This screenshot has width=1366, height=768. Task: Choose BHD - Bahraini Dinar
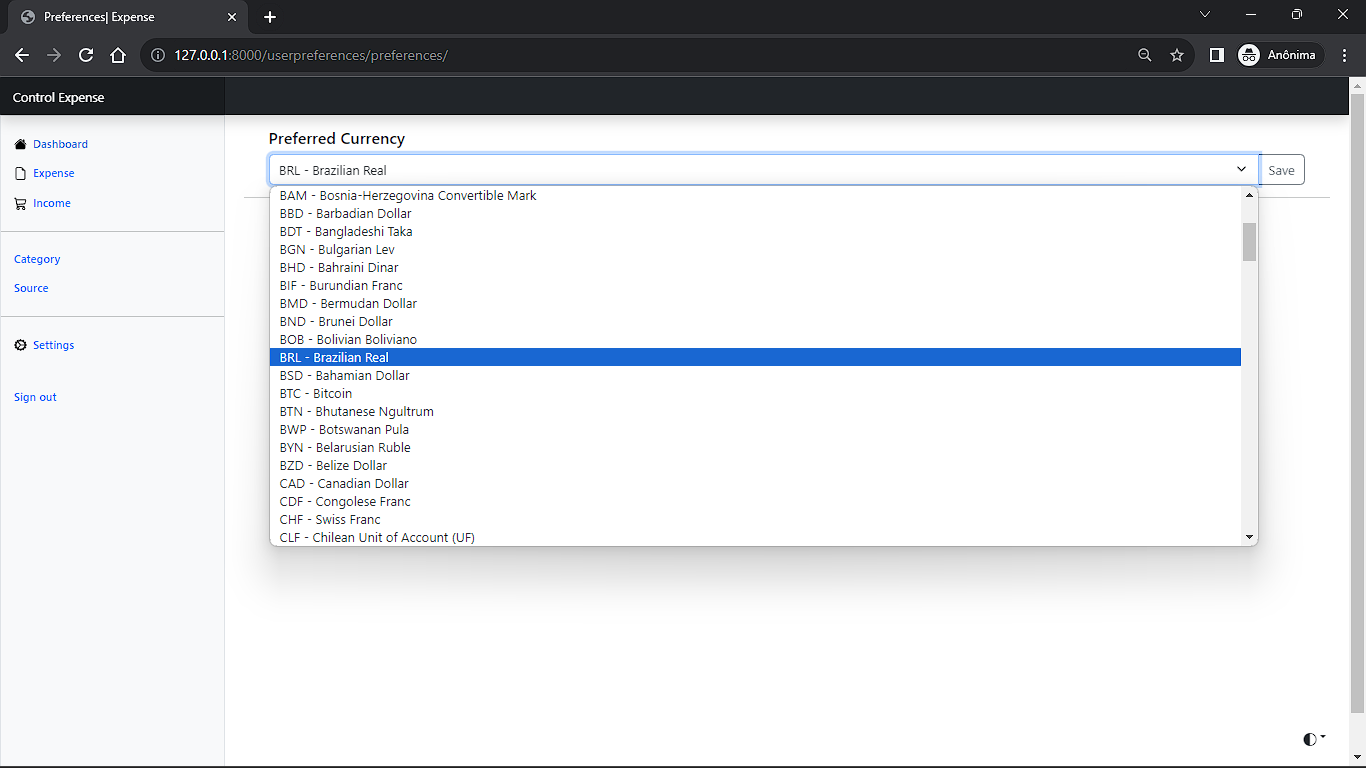click(755, 267)
